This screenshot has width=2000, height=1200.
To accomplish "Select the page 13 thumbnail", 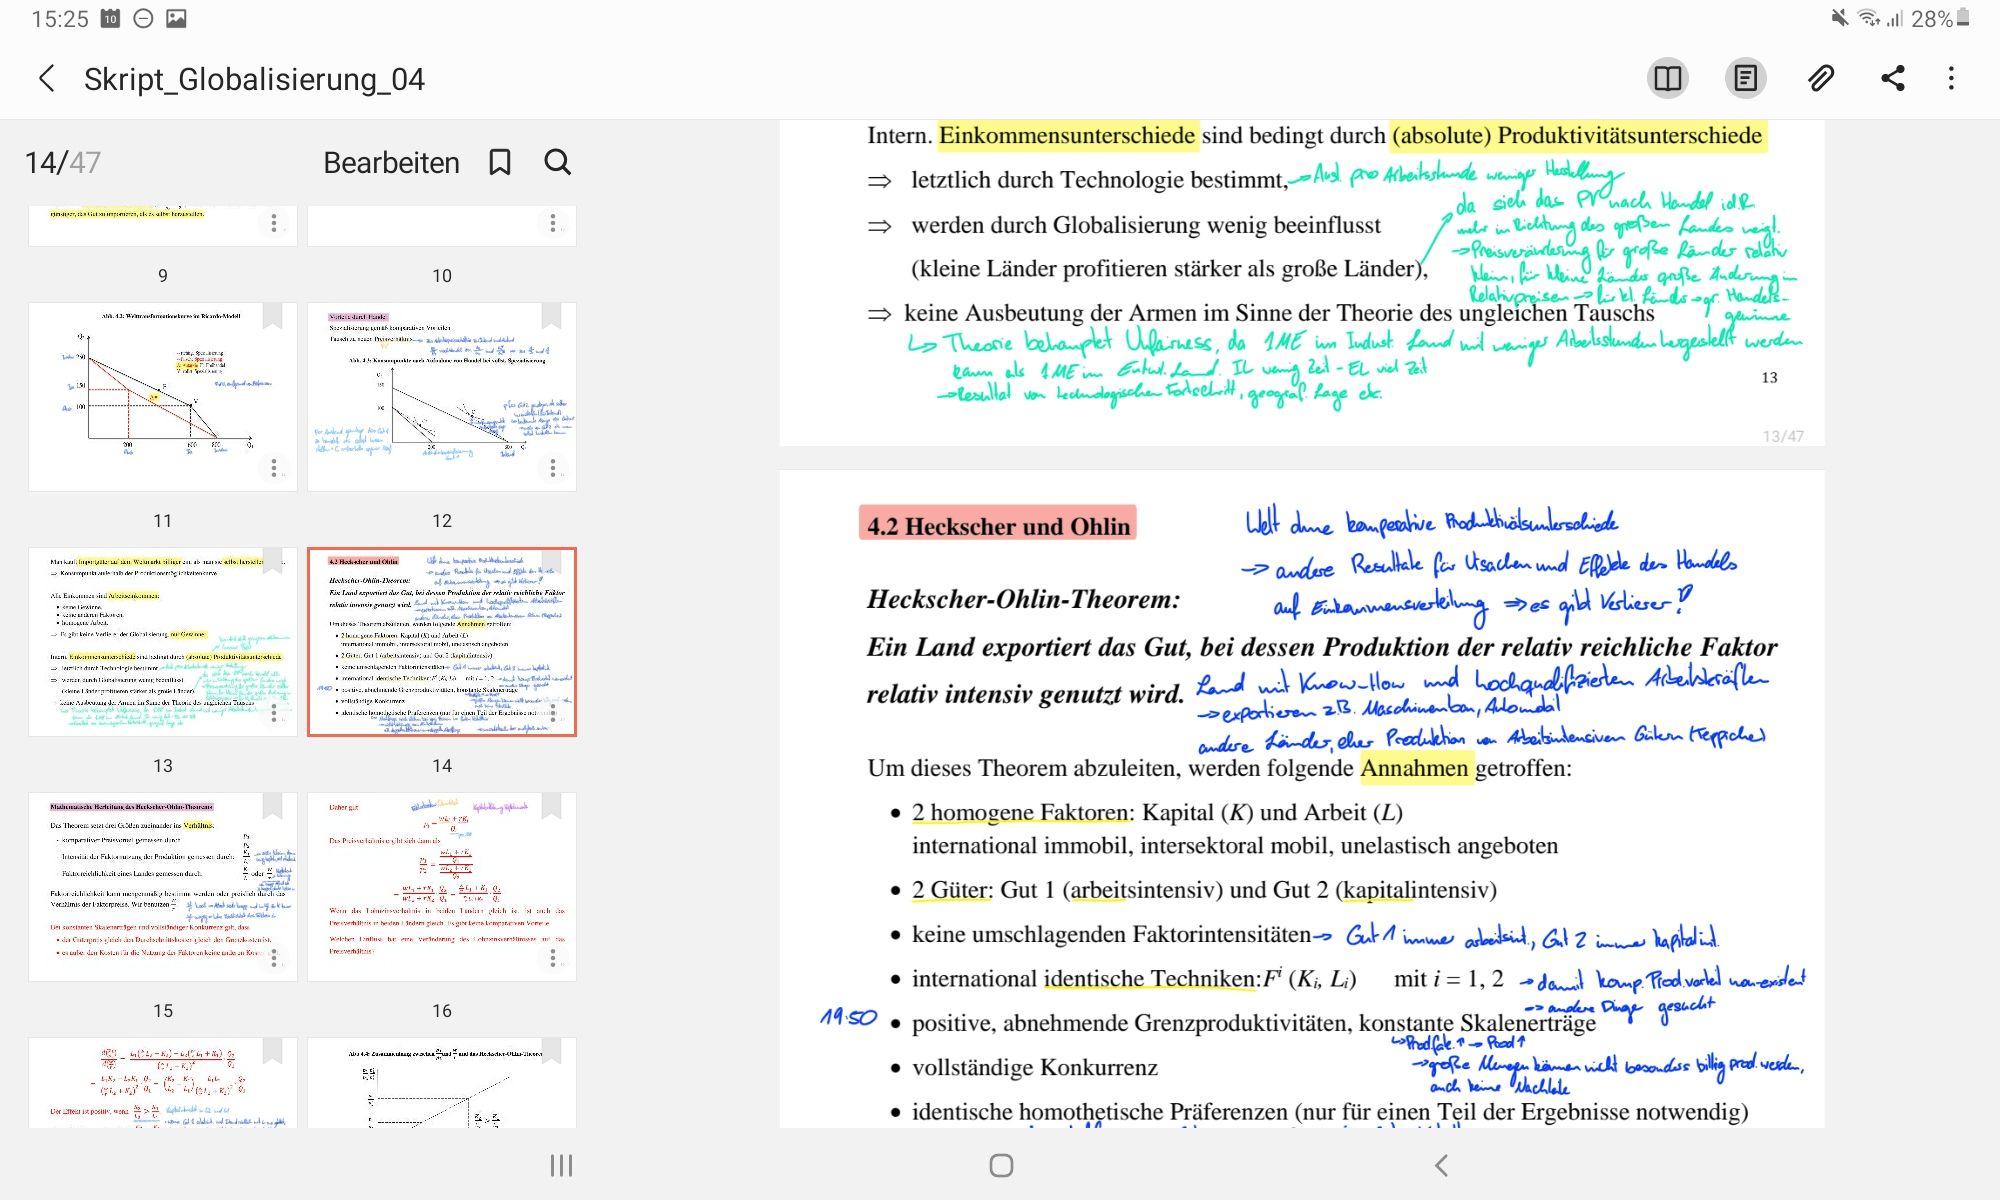I will pos(163,642).
